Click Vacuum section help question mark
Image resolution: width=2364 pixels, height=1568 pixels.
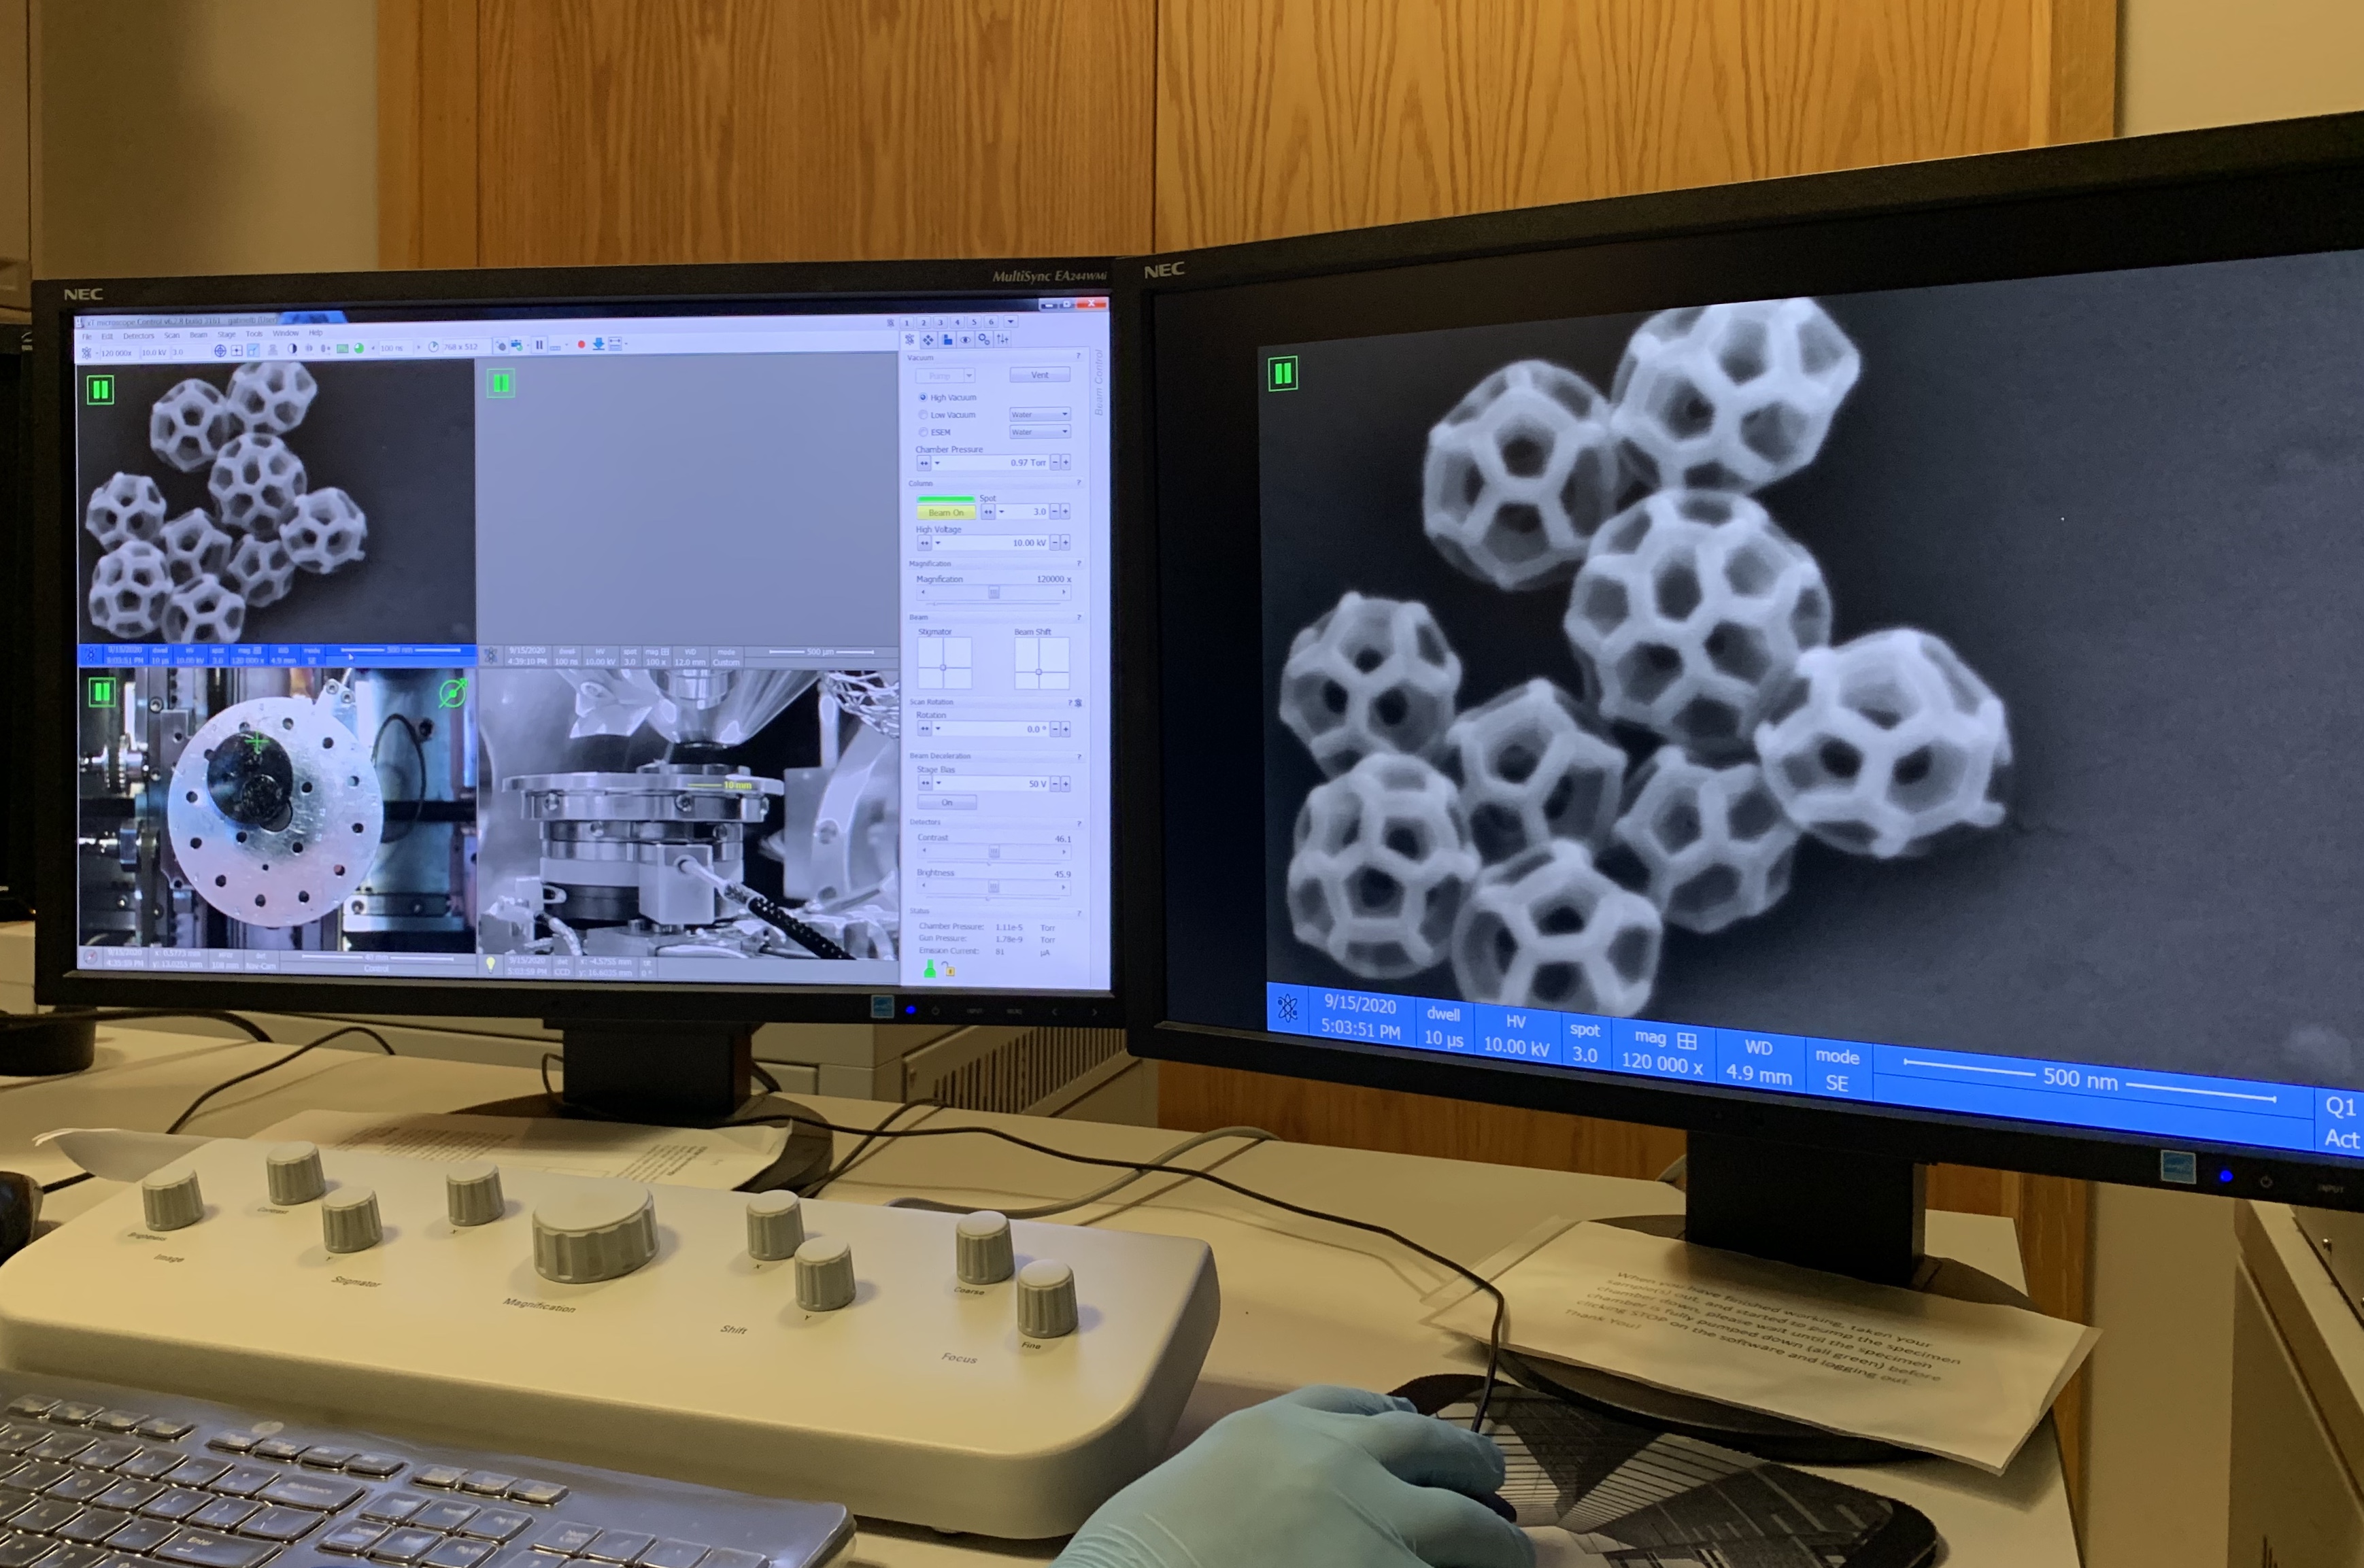tap(1078, 356)
